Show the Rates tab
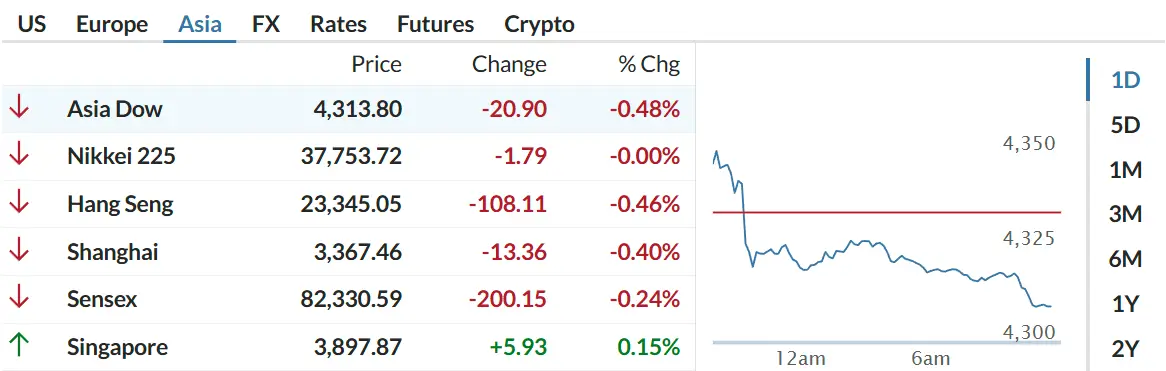Image resolution: width=1166 pixels, height=371 pixels. [x=338, y=24]
